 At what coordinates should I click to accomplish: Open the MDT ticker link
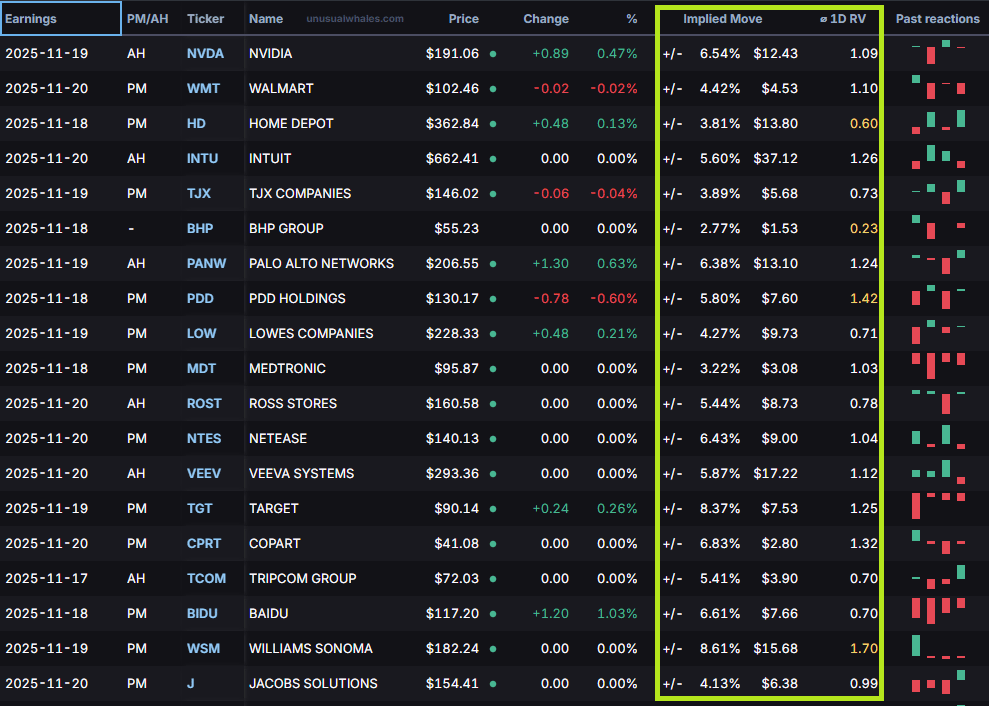[201, 368]
